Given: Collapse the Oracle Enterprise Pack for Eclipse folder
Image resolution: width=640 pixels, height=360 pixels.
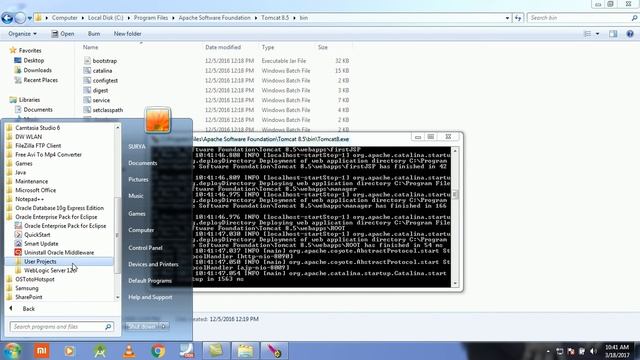Looking at the screenshot, I should [x=56, y=217].
